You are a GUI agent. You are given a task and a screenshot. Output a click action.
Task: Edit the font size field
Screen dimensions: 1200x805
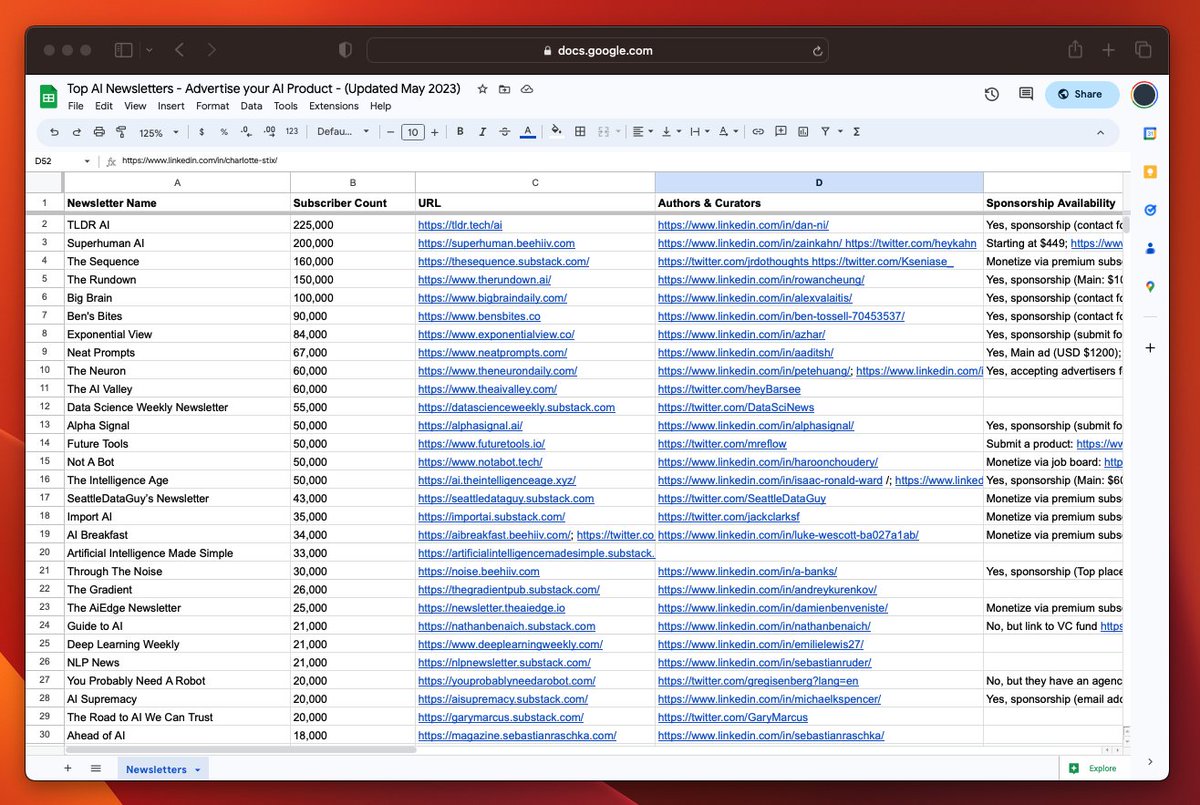(412, 132)
